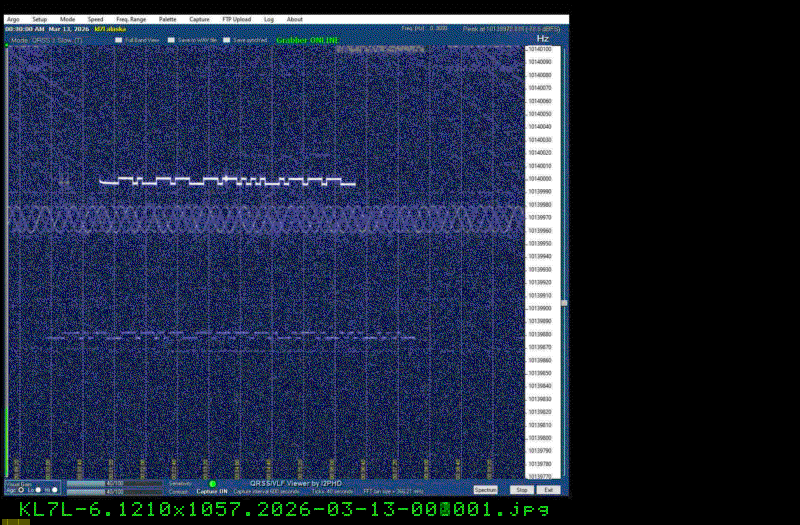Toggle the Save synched checkbox
Image resolution: width=800 pixels, height=525 pixels.
pos(226,40)
